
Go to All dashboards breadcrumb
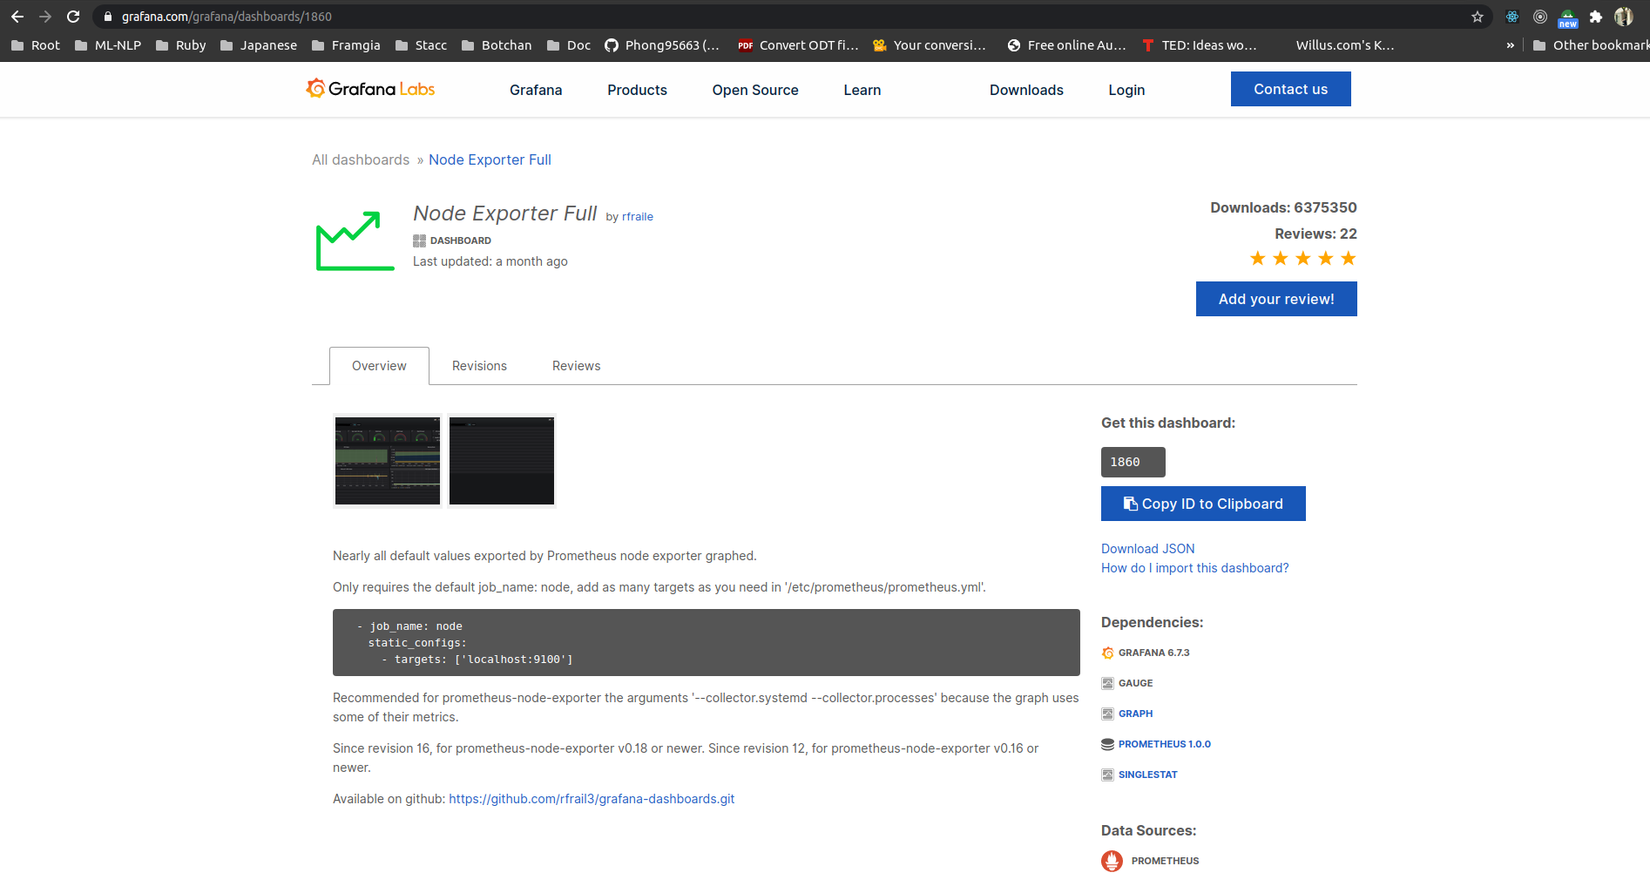[x=361, y=160]
